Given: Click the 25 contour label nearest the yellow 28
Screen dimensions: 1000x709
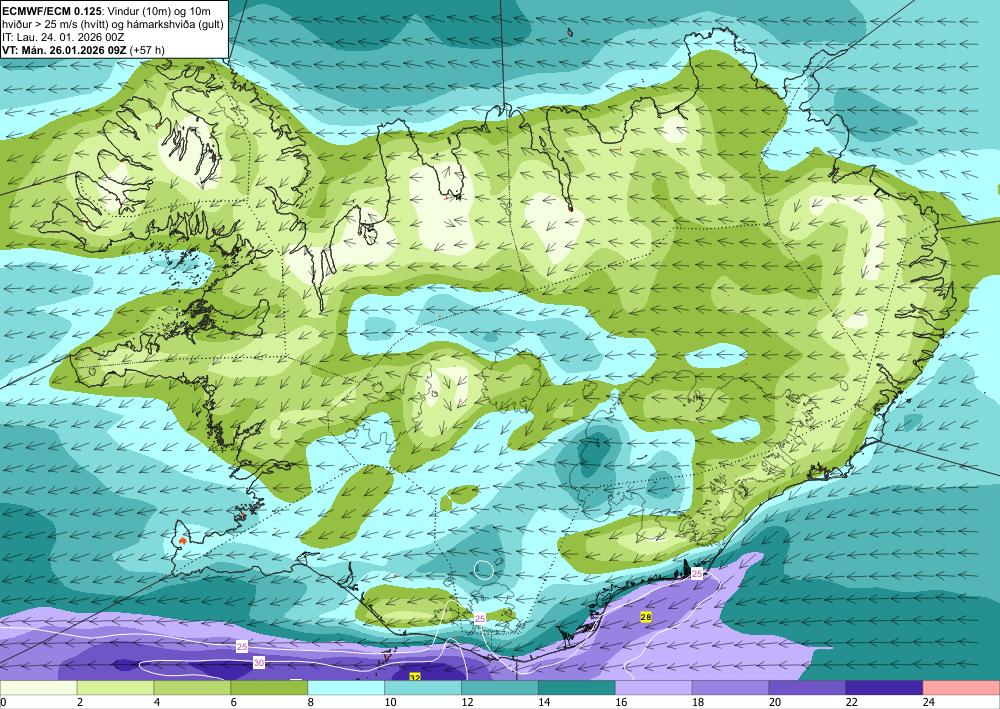Looking at the screenshot, I should 697,574.
